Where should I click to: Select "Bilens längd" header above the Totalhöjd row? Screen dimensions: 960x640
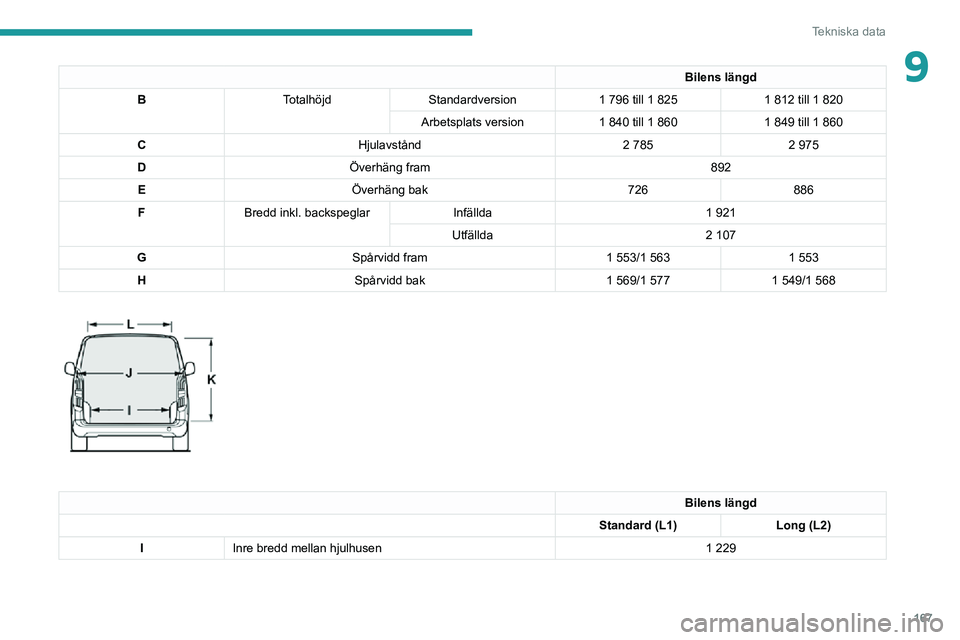[x=721, y=77]
